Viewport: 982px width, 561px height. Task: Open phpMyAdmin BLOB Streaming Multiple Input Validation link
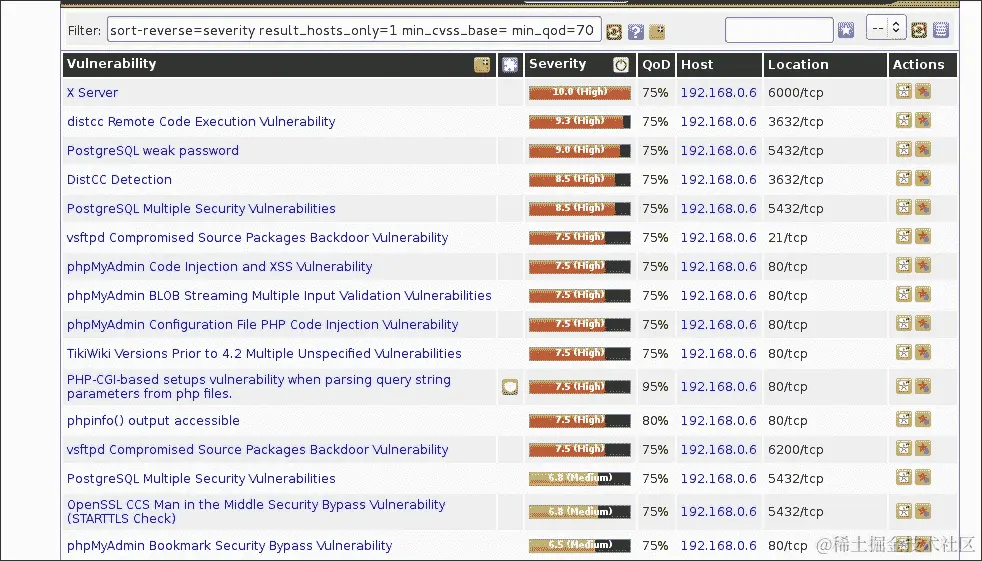pos(279,296)
